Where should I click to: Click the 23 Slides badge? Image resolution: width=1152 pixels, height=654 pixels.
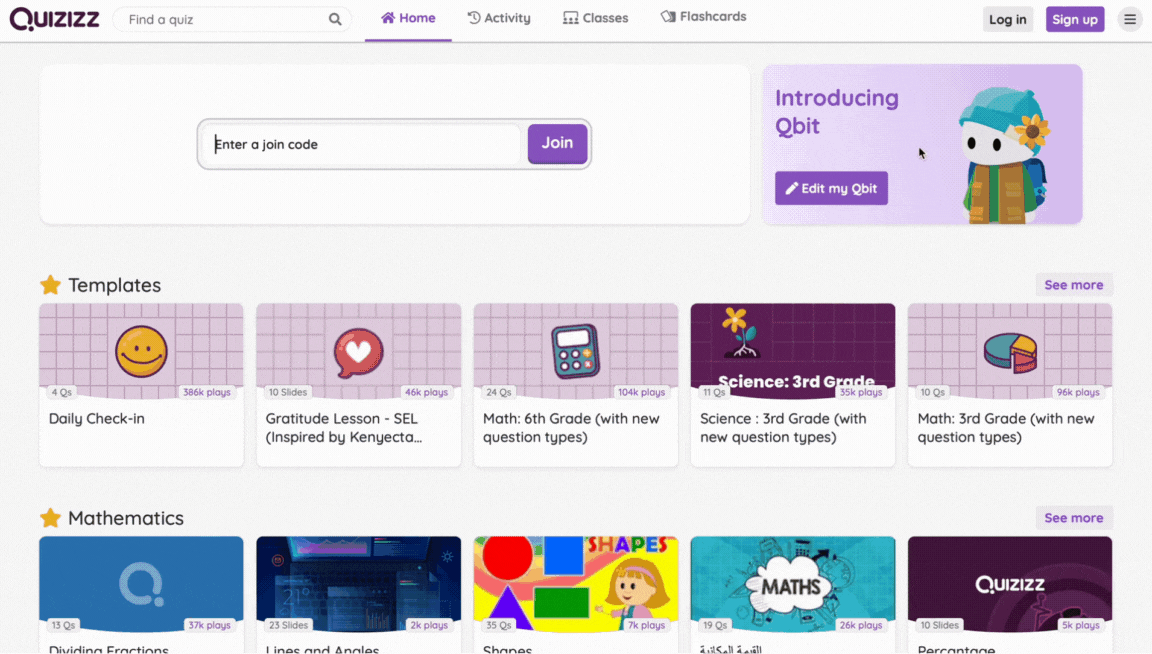[288, 625]
